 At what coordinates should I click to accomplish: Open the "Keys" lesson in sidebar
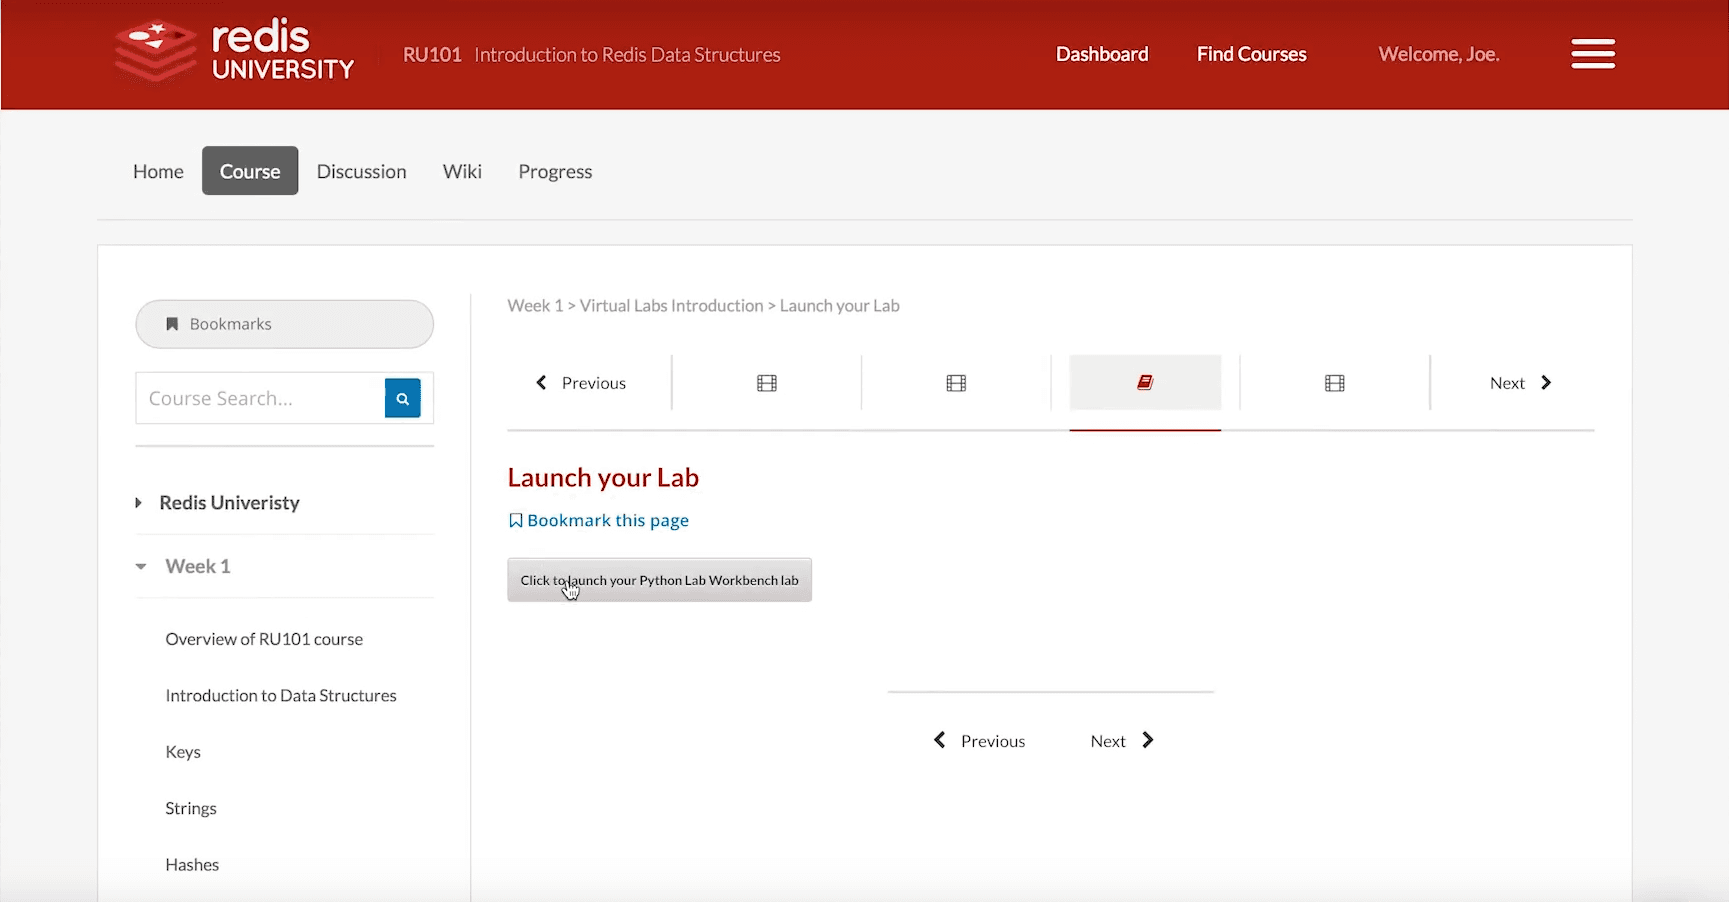[x=183, y=751]
